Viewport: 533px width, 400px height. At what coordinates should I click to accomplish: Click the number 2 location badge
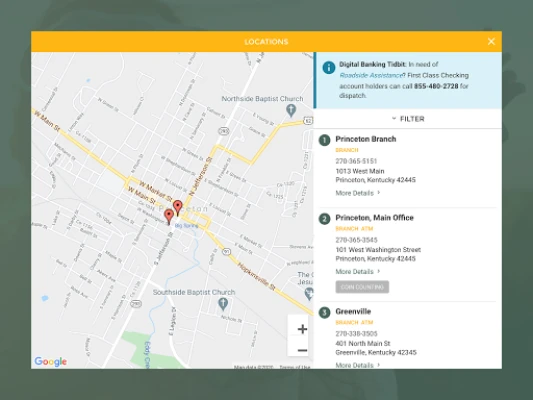[324, 219]
